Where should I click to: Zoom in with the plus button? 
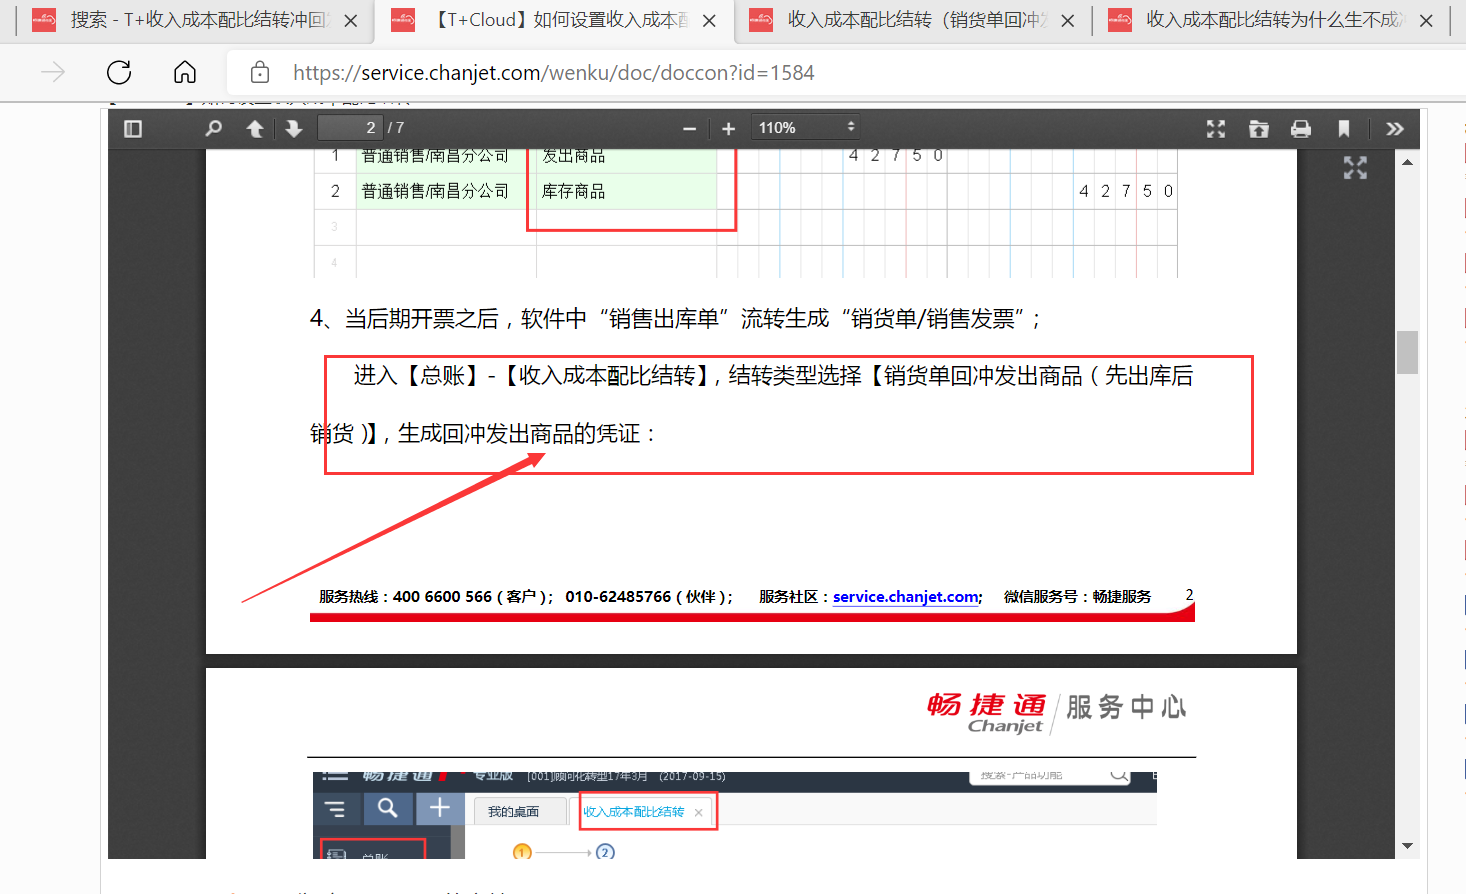[728, 129]
